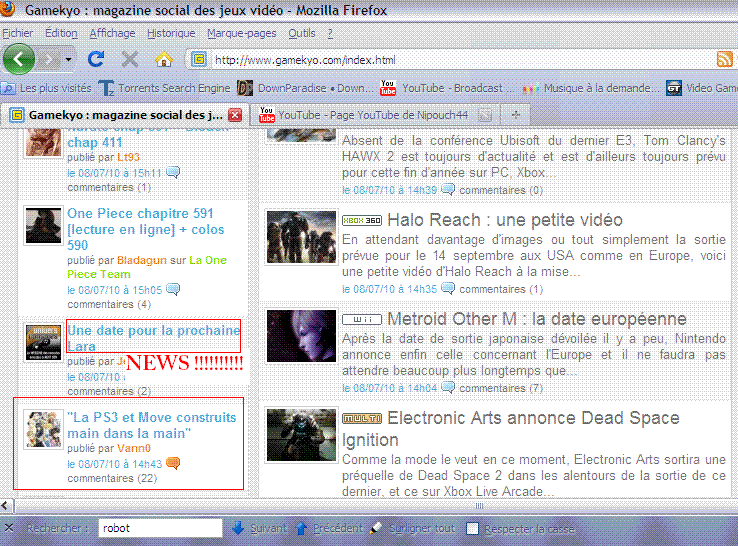Open the navigation history dropdown arrow
738x546 pixels.
pyautogui.click(x=68, y=59)
